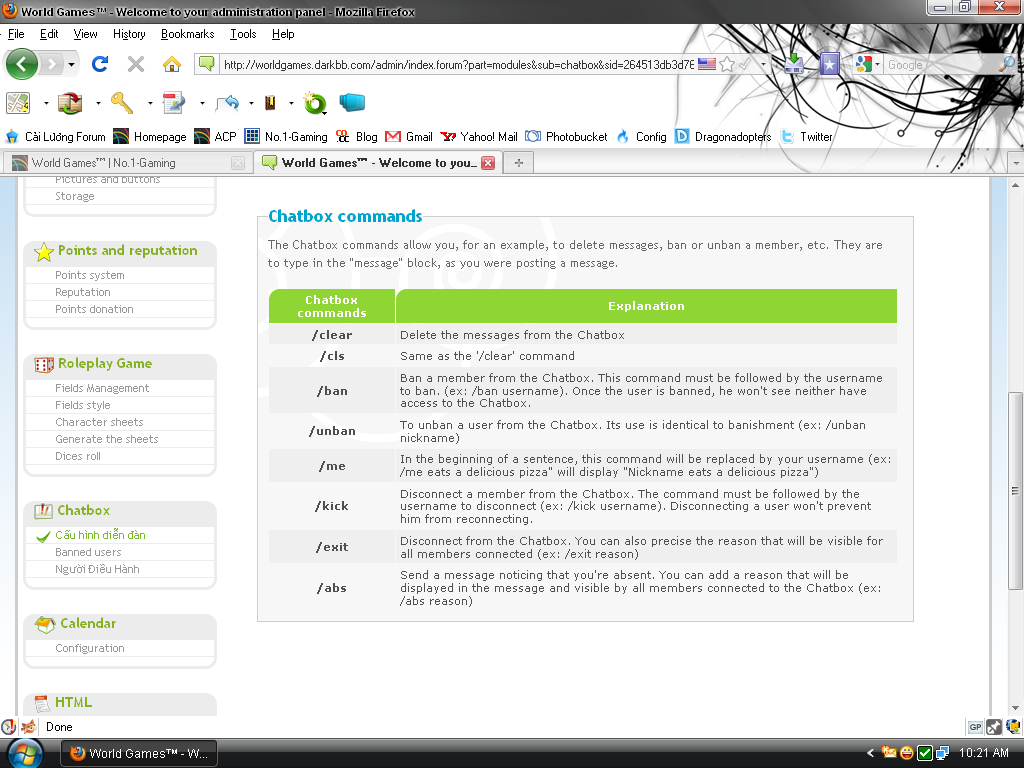Open the Yahoo! Mail bookmark

(479, 136)
